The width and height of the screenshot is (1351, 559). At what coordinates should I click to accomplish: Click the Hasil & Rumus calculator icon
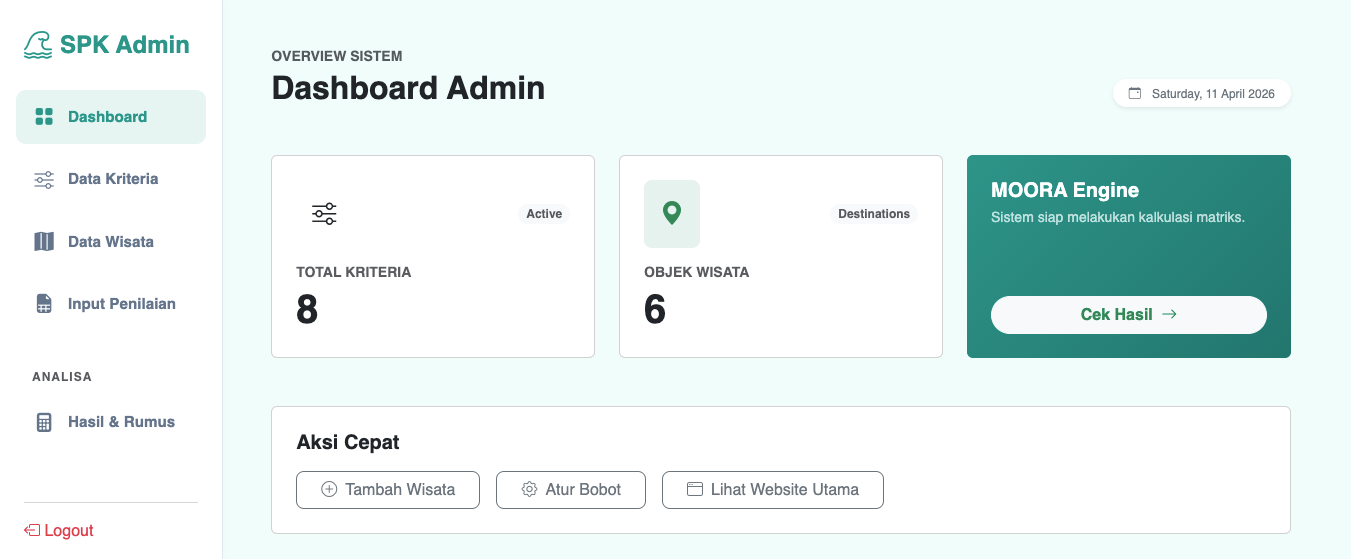44,422
